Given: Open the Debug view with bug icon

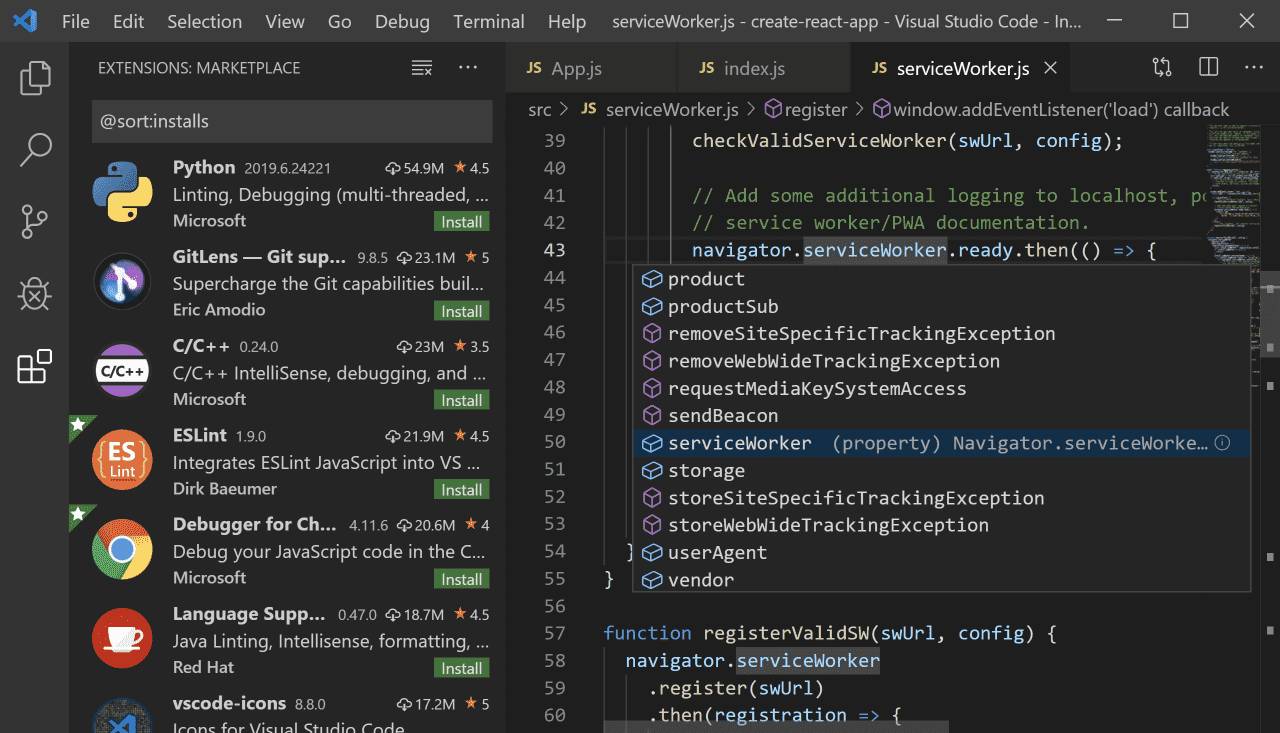Looking at the screenshot, I should [35, 295].
